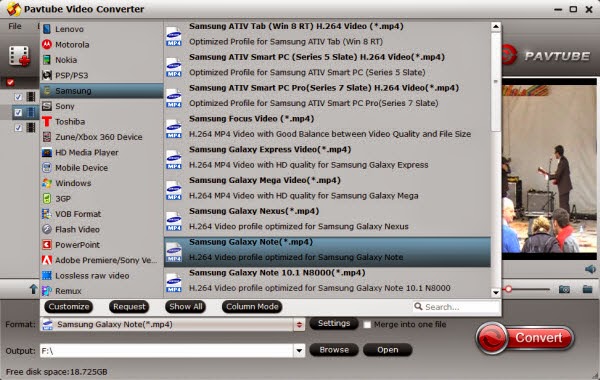Click the preview playback slider handle
The image size is (600, 380).
509,289
